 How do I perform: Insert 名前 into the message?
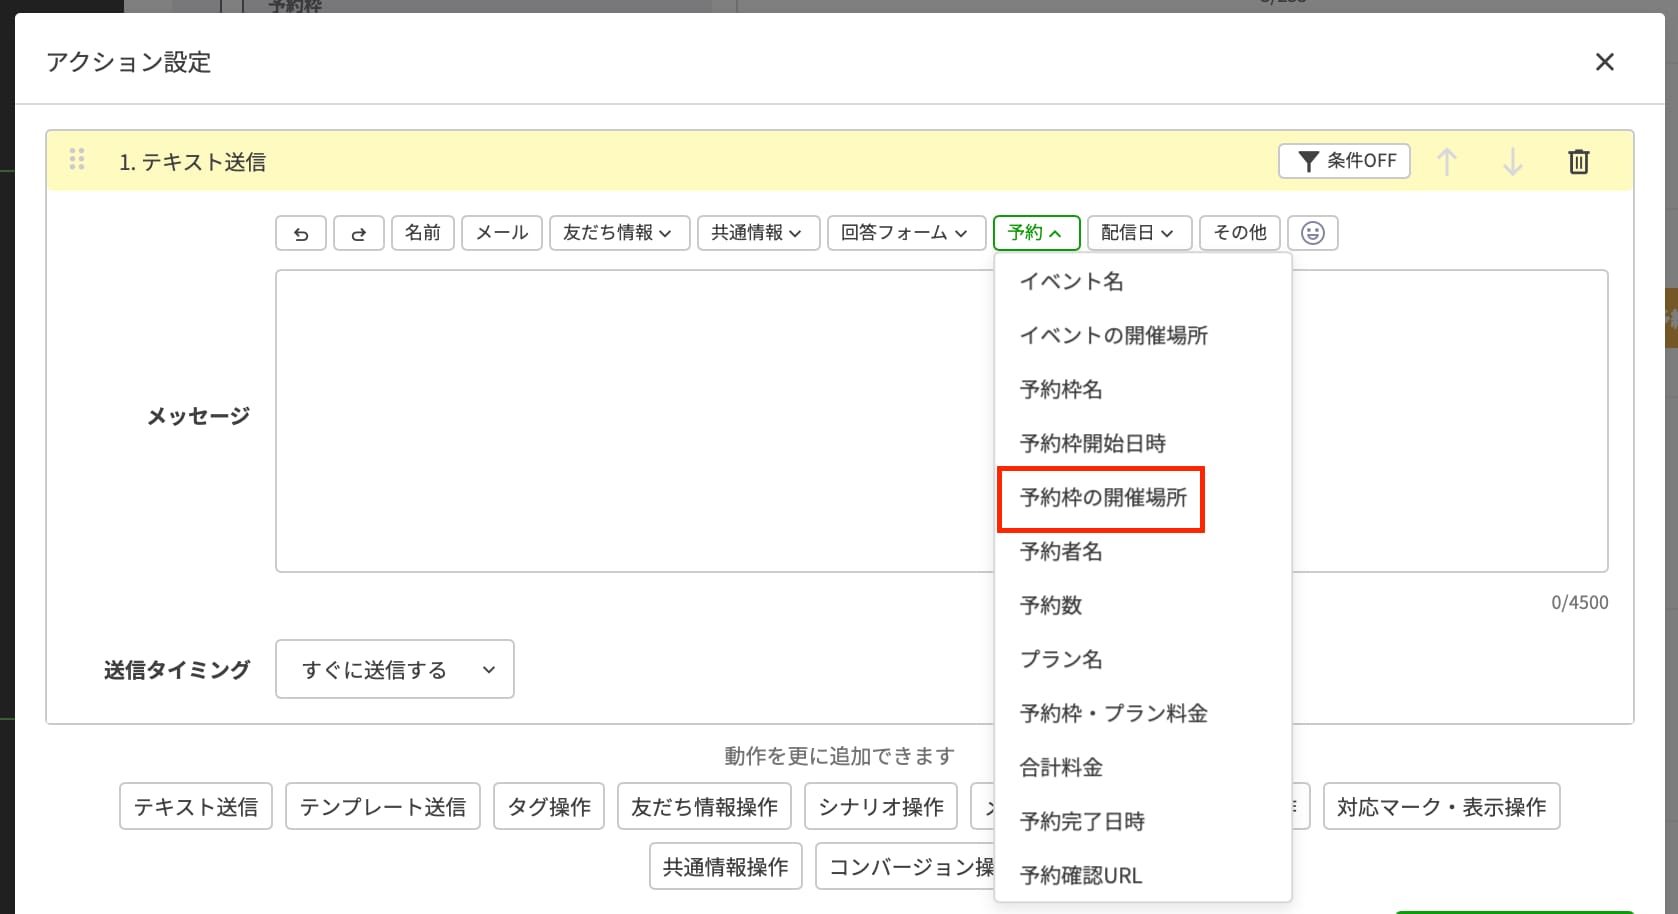click(422, 233)
